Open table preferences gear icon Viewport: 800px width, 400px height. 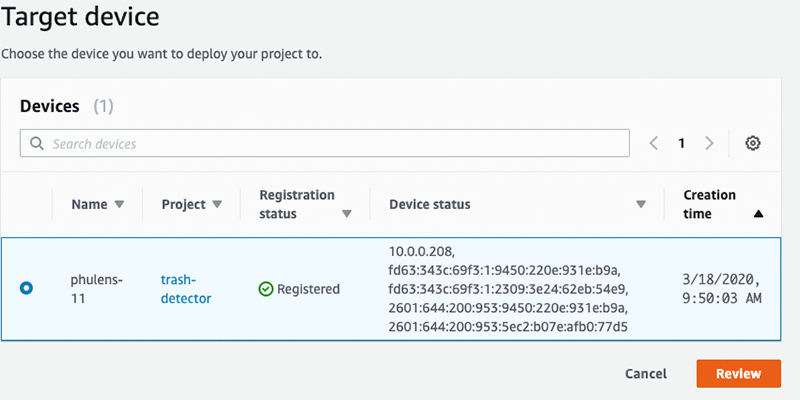(753, 143)
